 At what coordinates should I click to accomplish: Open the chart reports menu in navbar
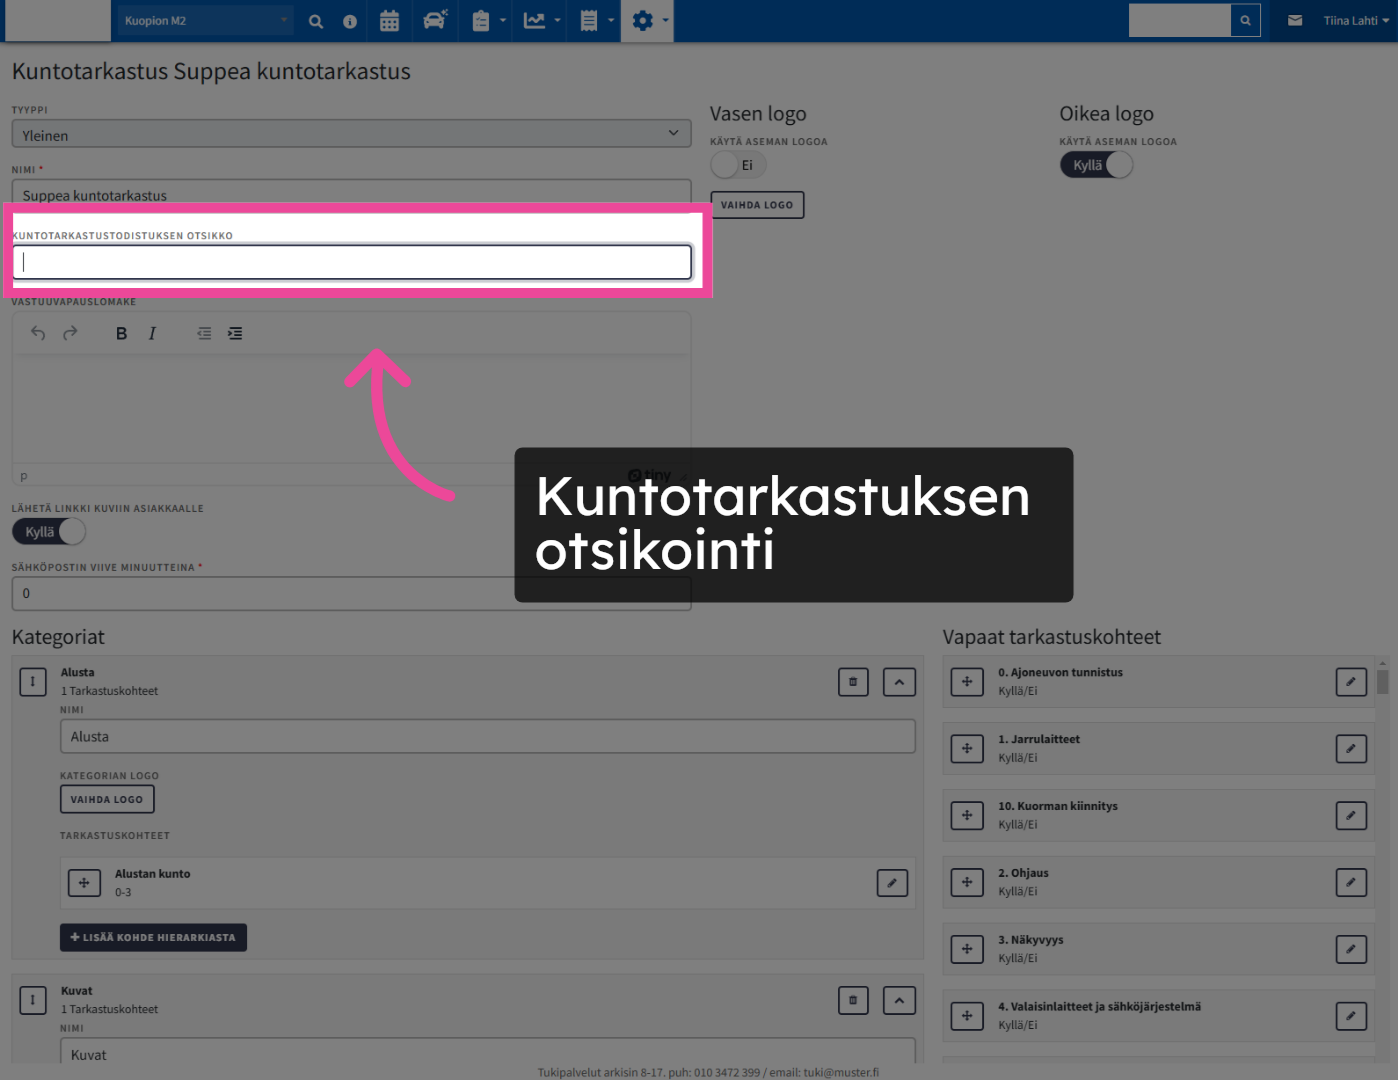[540, 21]
